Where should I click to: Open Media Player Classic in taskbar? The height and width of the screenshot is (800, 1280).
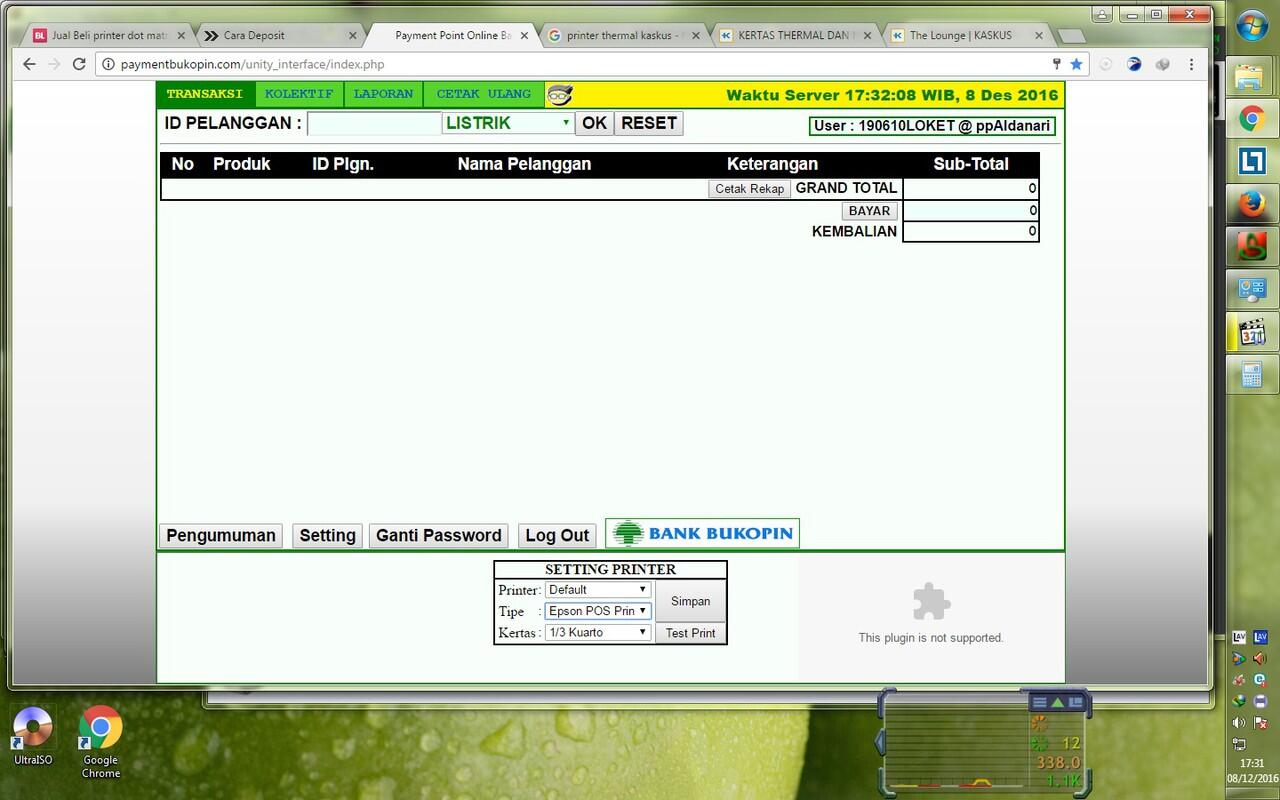point(1252,332)
